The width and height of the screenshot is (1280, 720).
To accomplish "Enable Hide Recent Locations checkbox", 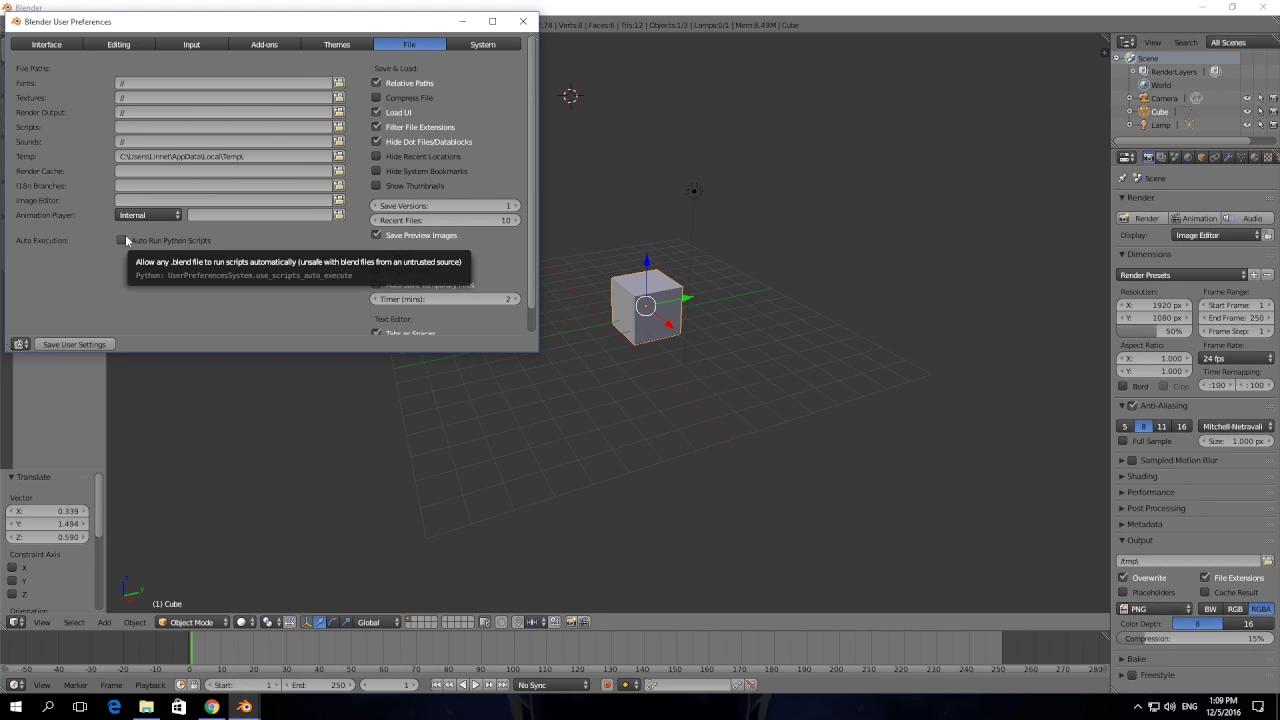I will [377, 156].
